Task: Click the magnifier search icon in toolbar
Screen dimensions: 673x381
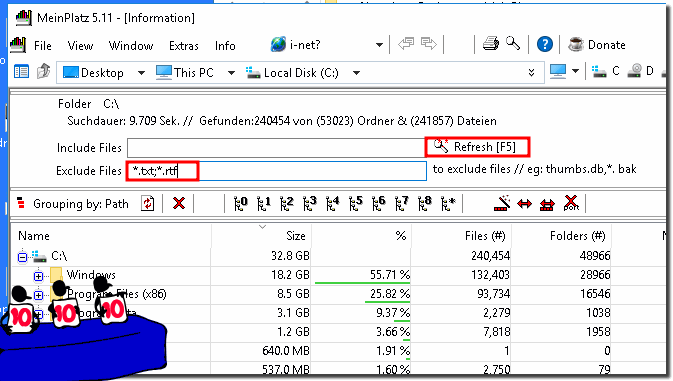Action: coord(513,44)
